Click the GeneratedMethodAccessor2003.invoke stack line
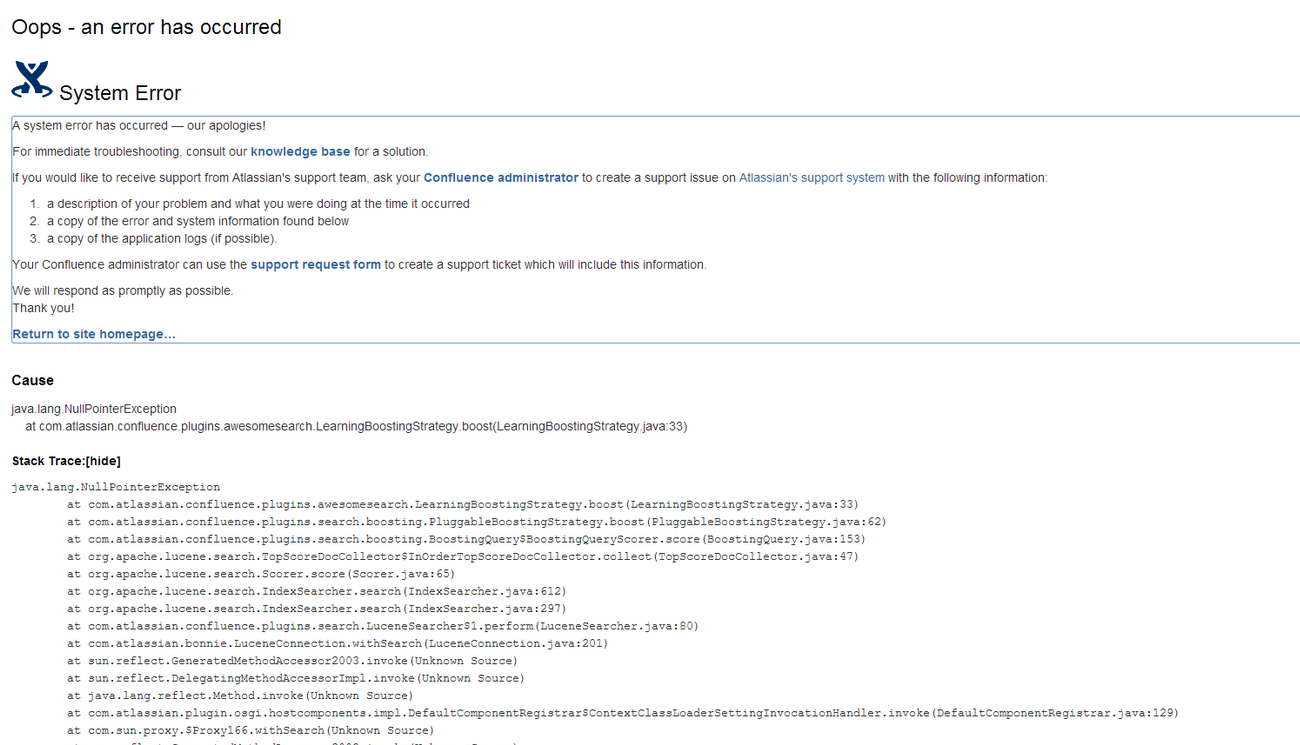The height and width of the screenshot is (745, 1300). coord(292,661)
